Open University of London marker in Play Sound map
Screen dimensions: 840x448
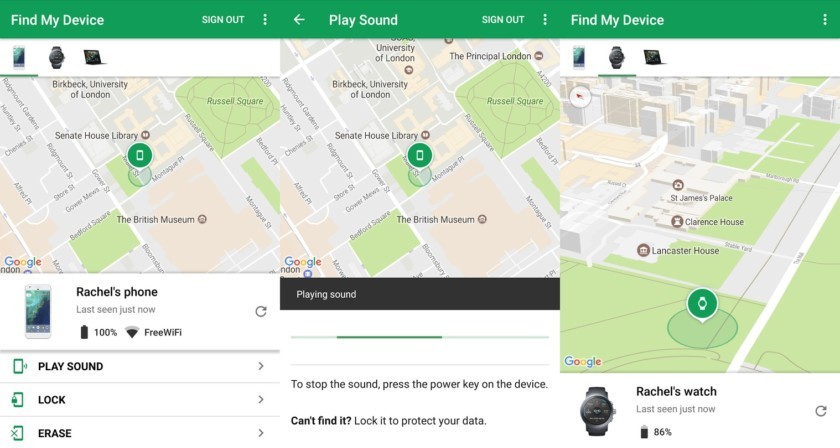click(x=409, y=70)
